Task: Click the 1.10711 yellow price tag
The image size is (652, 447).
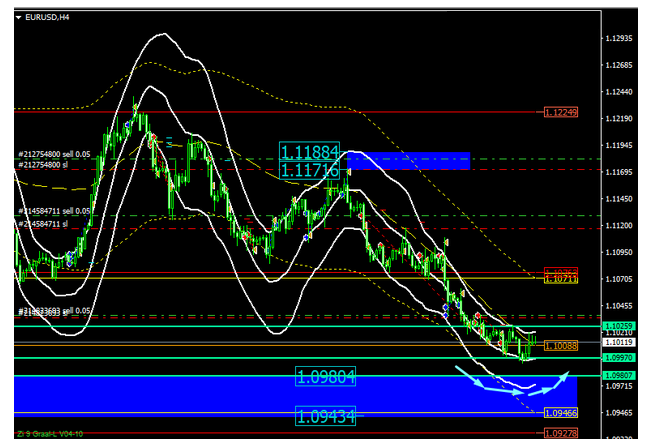Action: 560,279
